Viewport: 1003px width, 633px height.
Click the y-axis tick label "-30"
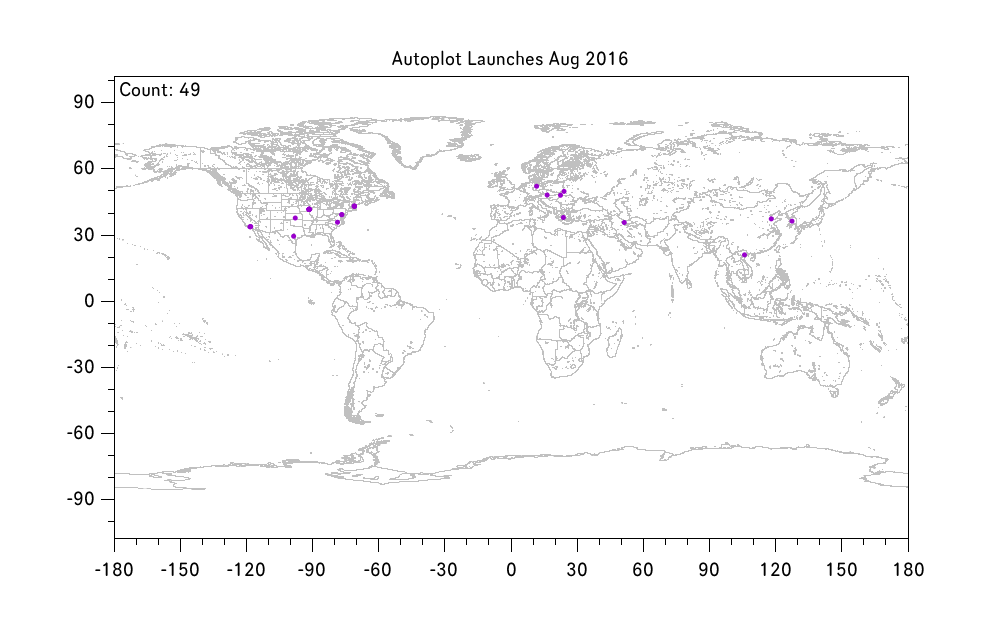81,367
